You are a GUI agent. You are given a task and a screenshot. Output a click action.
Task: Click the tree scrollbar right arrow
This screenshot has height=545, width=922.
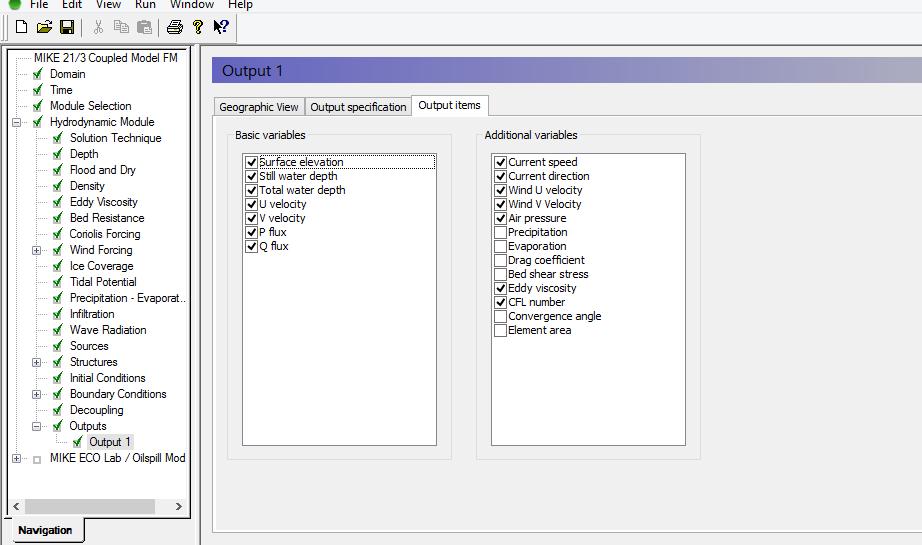click(x=178, y=506)
